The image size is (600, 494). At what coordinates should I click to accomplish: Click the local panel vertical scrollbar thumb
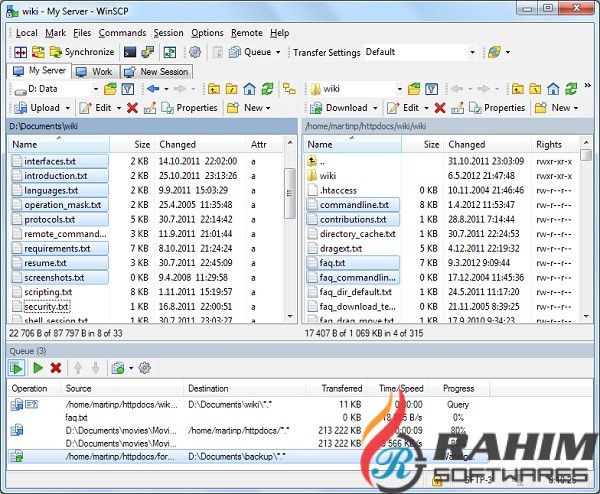pos(290,193)
